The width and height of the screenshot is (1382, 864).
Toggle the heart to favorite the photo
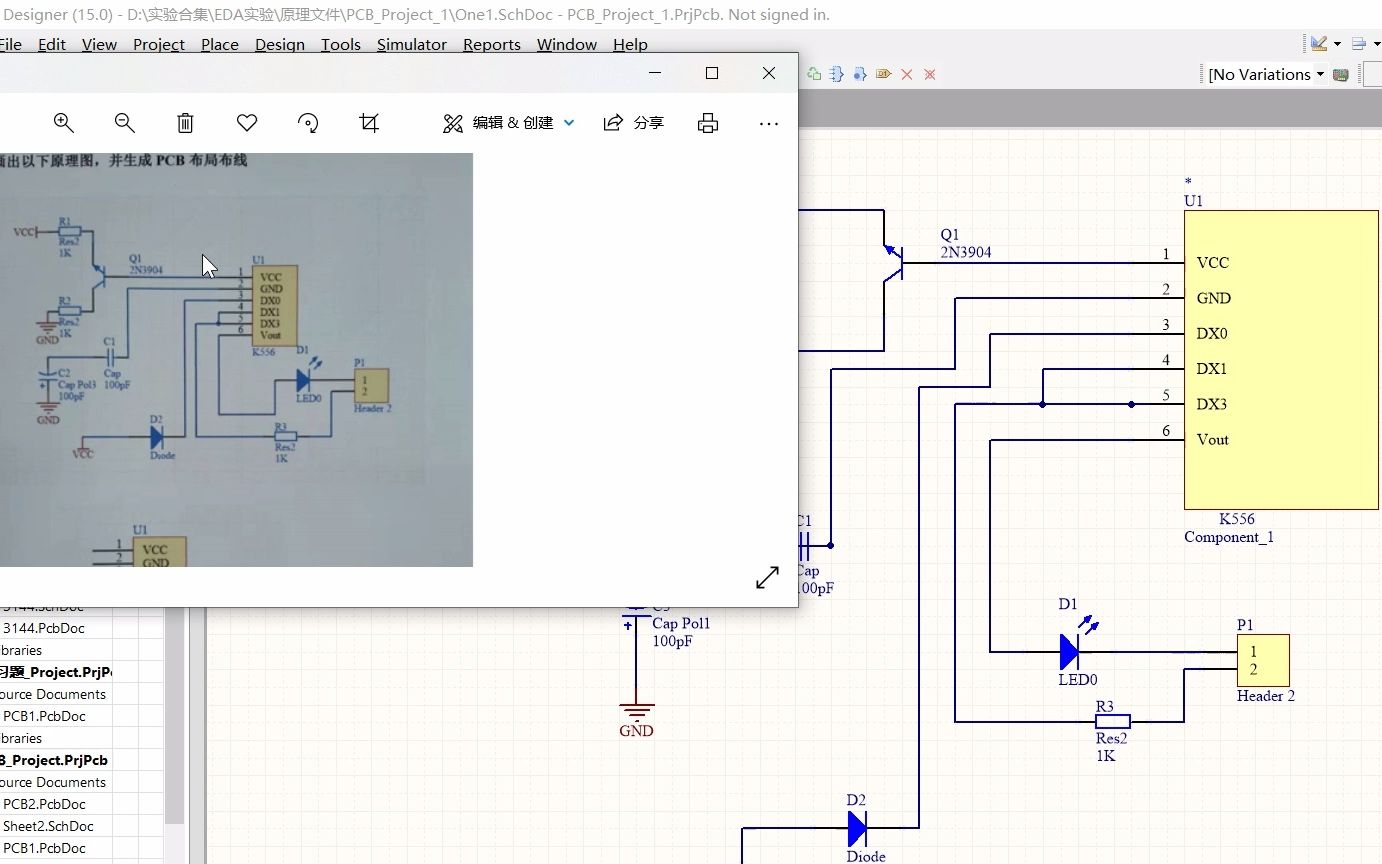pyautogui.click(x=246, y=122)
